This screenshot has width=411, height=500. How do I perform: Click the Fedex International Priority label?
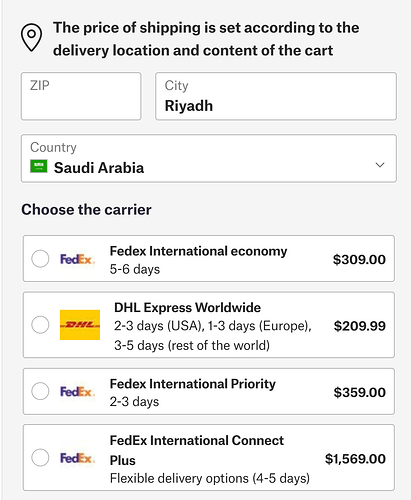(193, 384)
